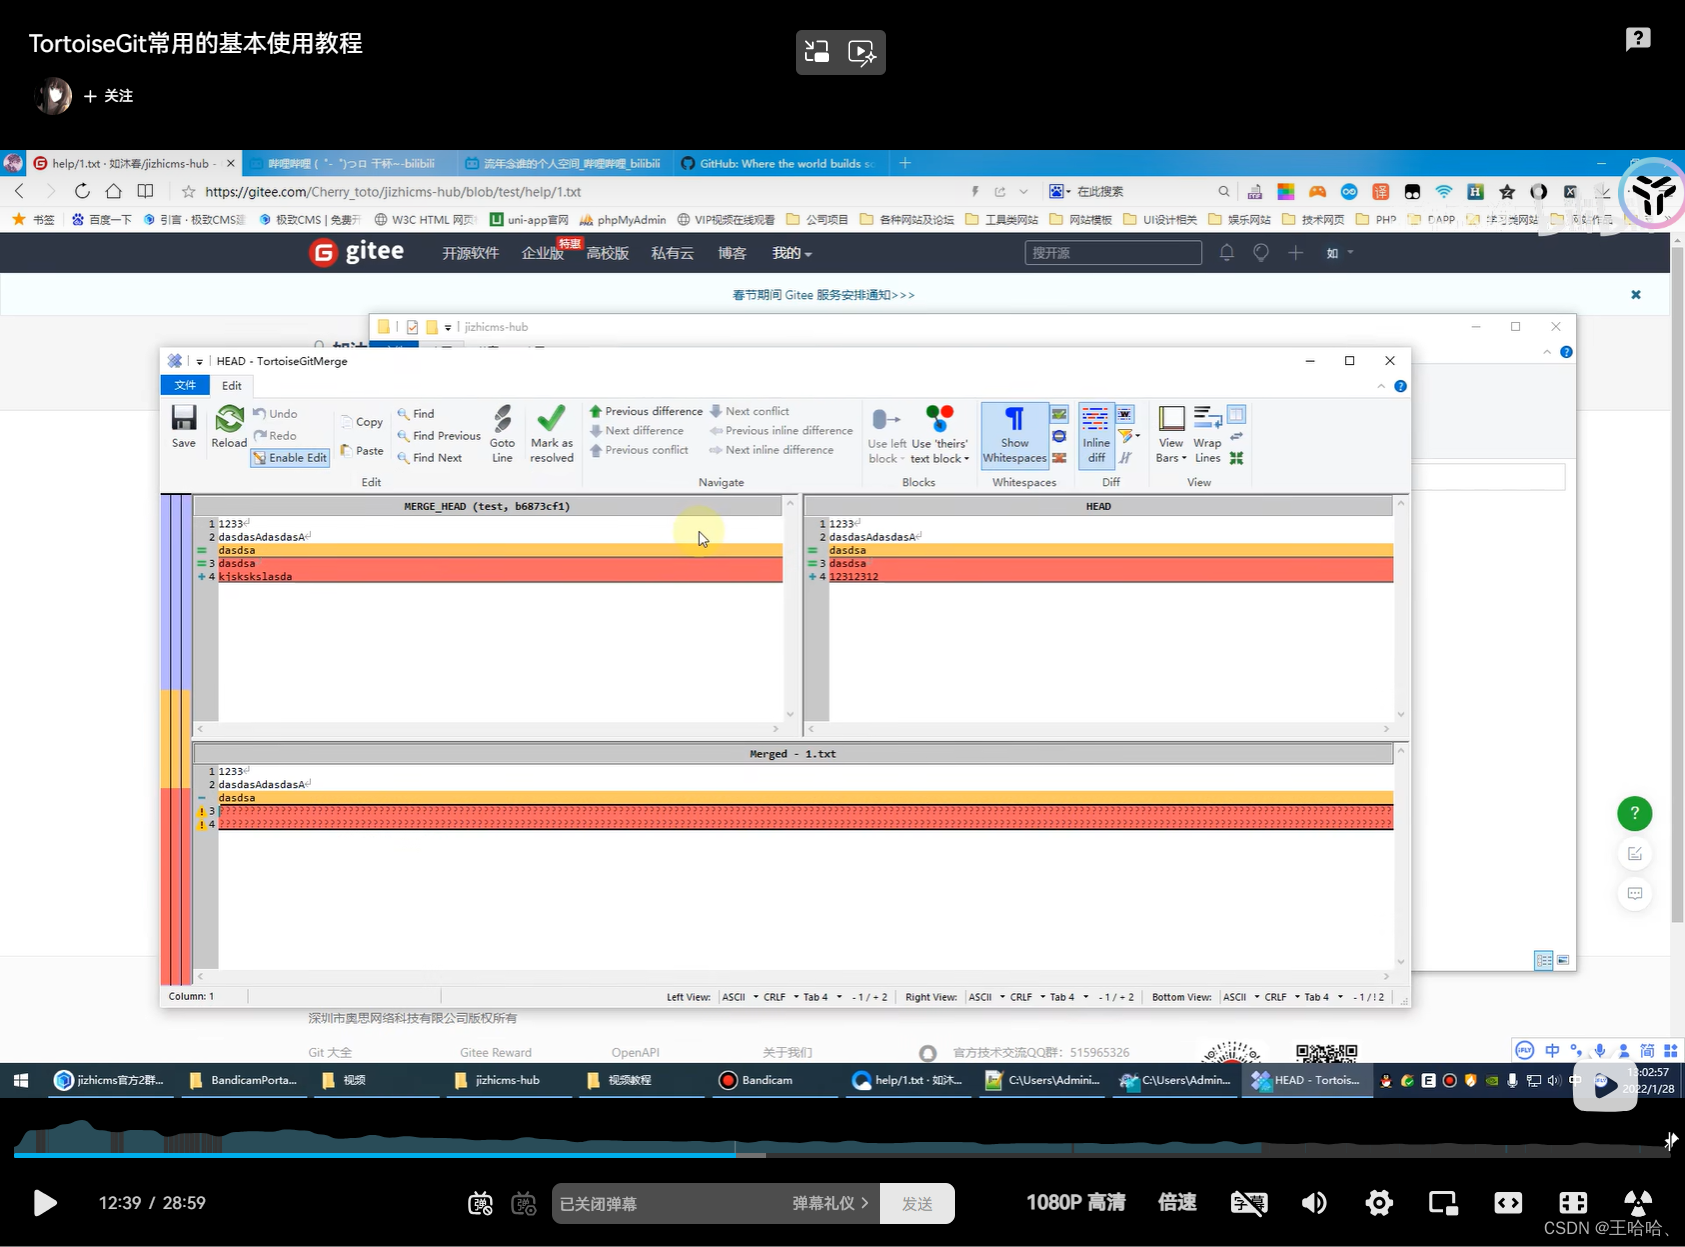
Task: Jump to Previous difference
Action: click(x=646, y=411)
